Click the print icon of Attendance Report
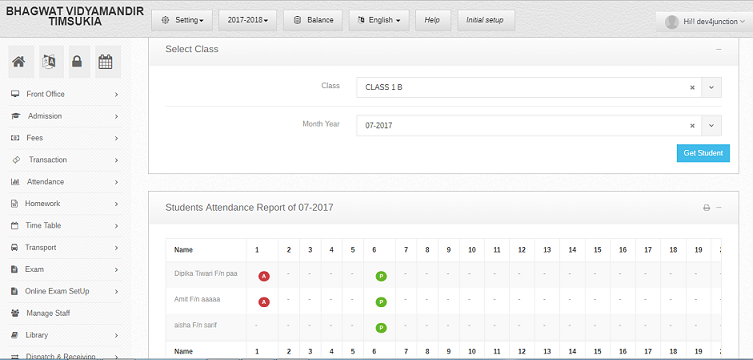 click(x=706, y=208)
